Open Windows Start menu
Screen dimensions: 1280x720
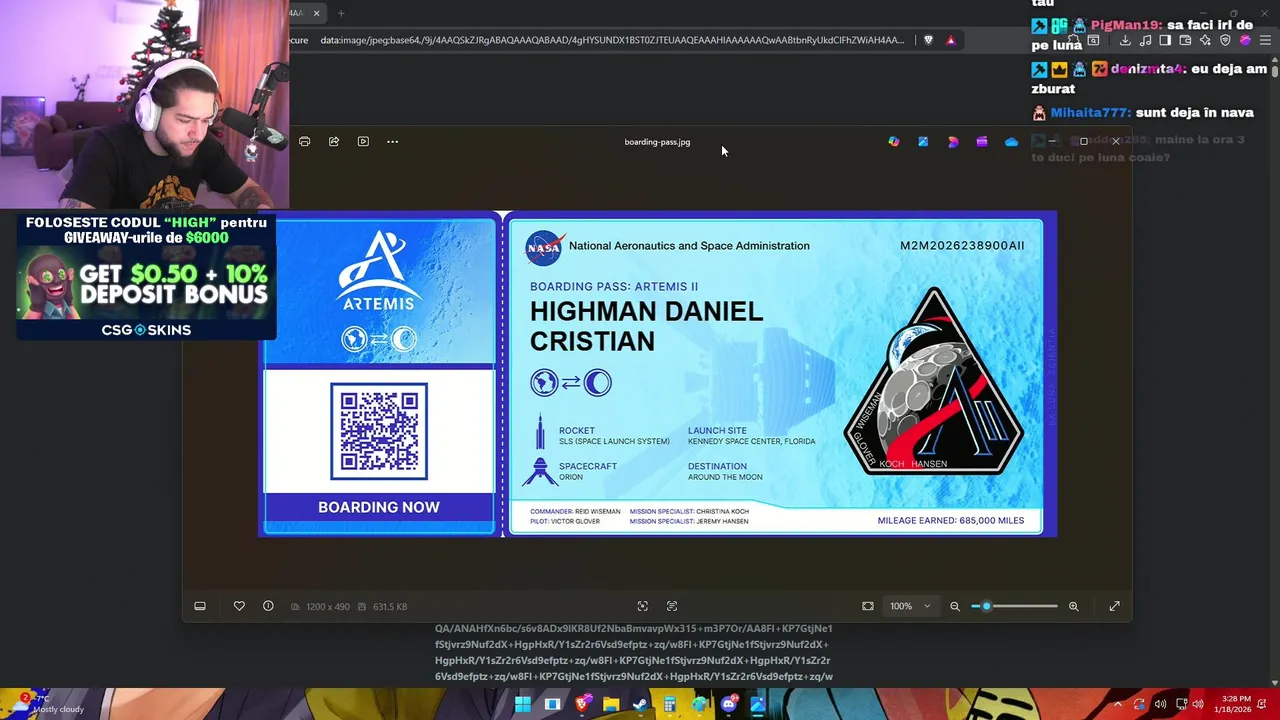click(523, 705)
